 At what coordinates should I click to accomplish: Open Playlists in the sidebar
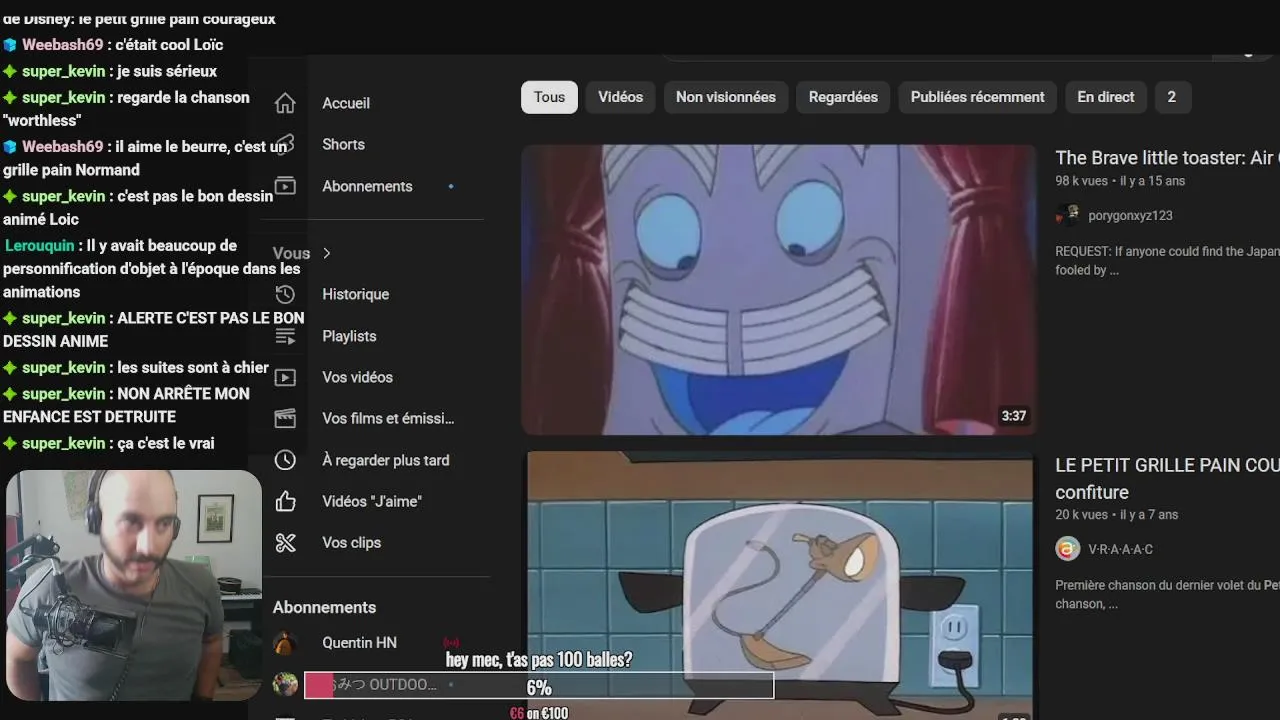349,336
